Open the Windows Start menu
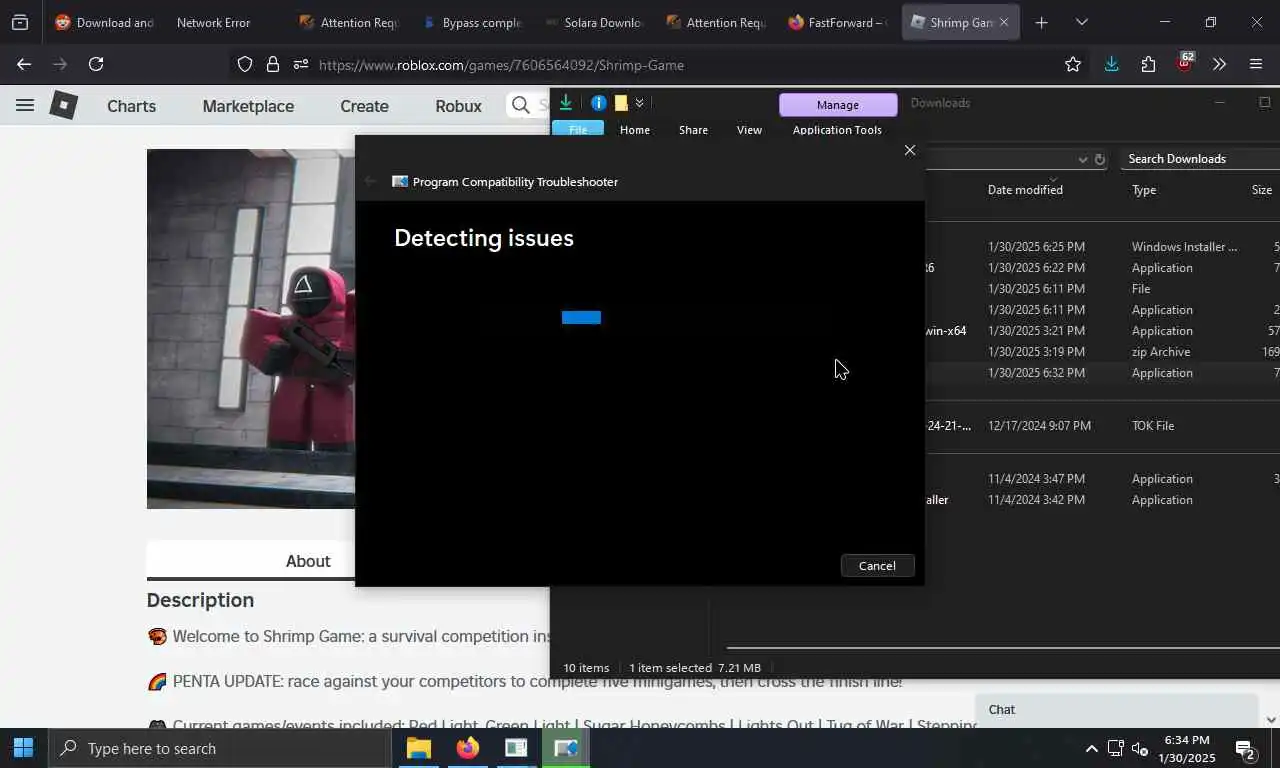The width and height of the screenshot is (1280, 768). pos(23,748)
